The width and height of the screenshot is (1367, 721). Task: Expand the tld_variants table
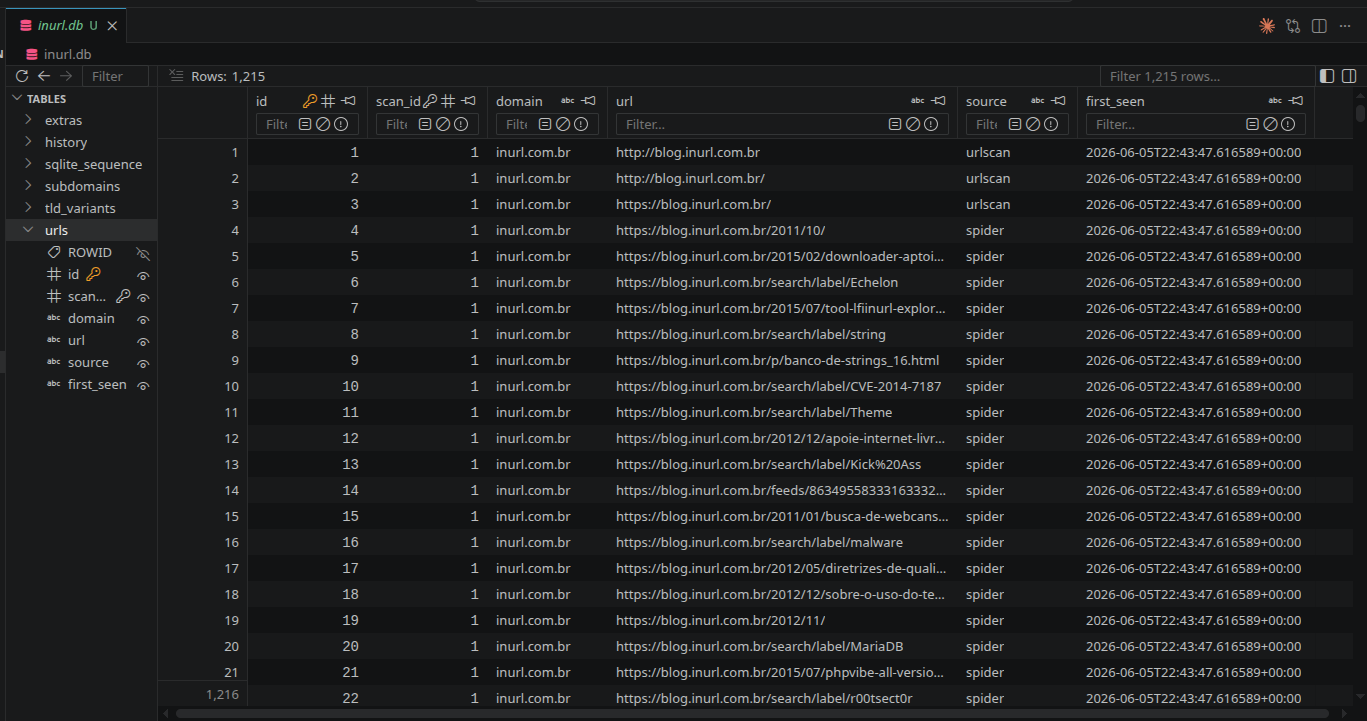coord(28,208)
